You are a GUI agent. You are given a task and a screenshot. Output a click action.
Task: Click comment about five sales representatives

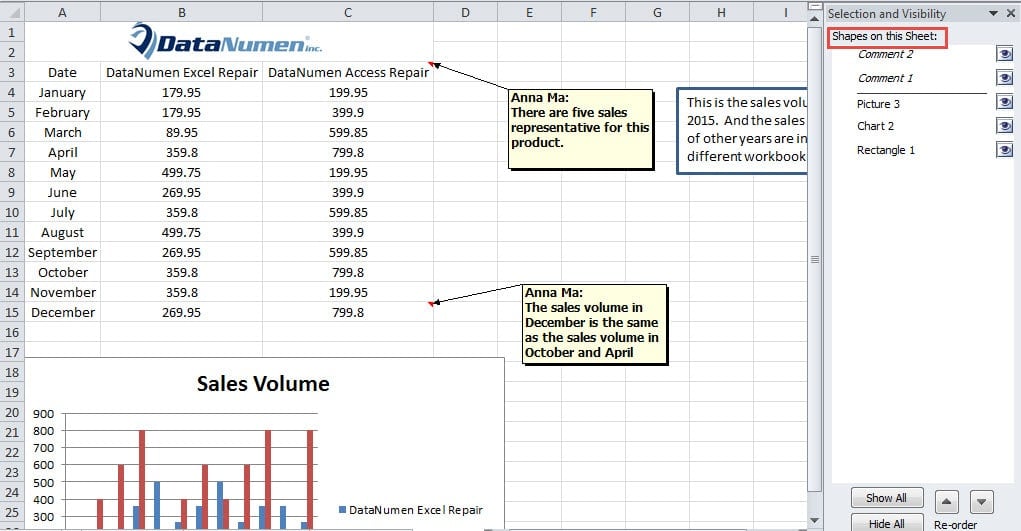581,129
